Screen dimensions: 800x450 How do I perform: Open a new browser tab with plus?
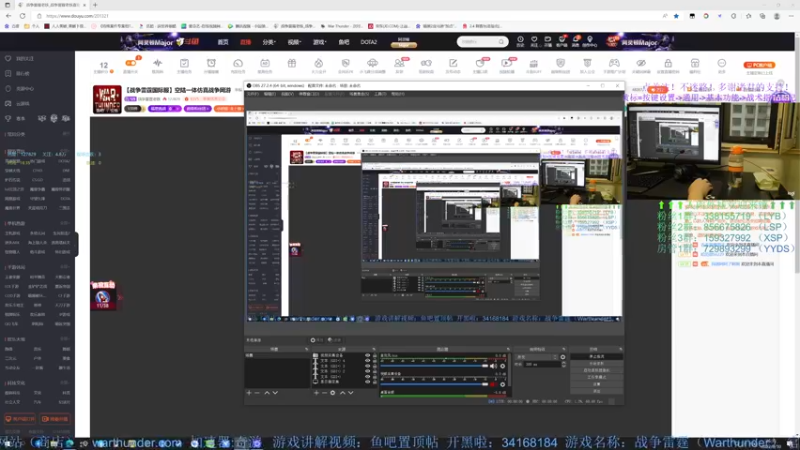(x=95, y=5)
